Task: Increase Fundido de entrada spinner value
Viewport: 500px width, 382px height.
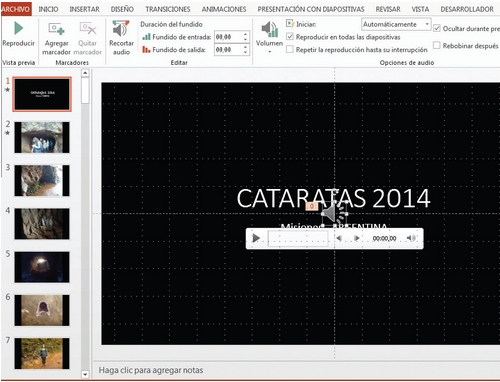Action: [x=245, y=34]
